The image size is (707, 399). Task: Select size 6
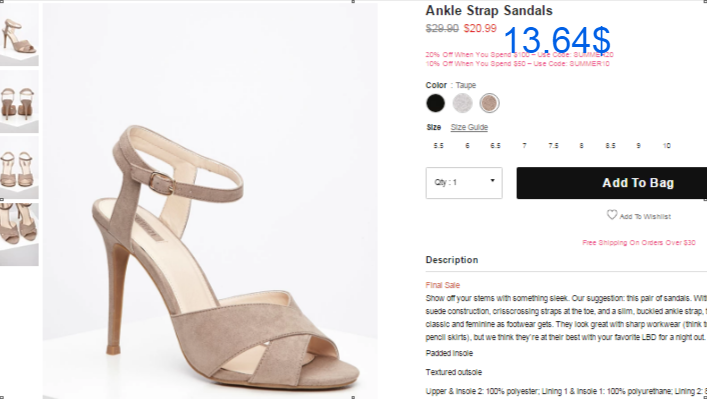click(467, 146)
